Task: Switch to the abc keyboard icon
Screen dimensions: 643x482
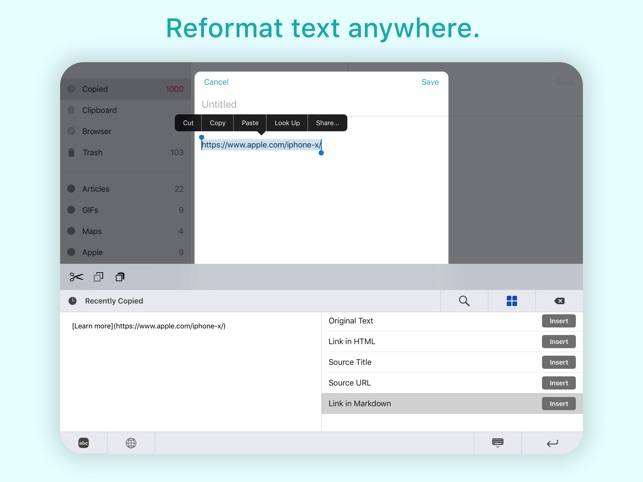Action: 84,443
